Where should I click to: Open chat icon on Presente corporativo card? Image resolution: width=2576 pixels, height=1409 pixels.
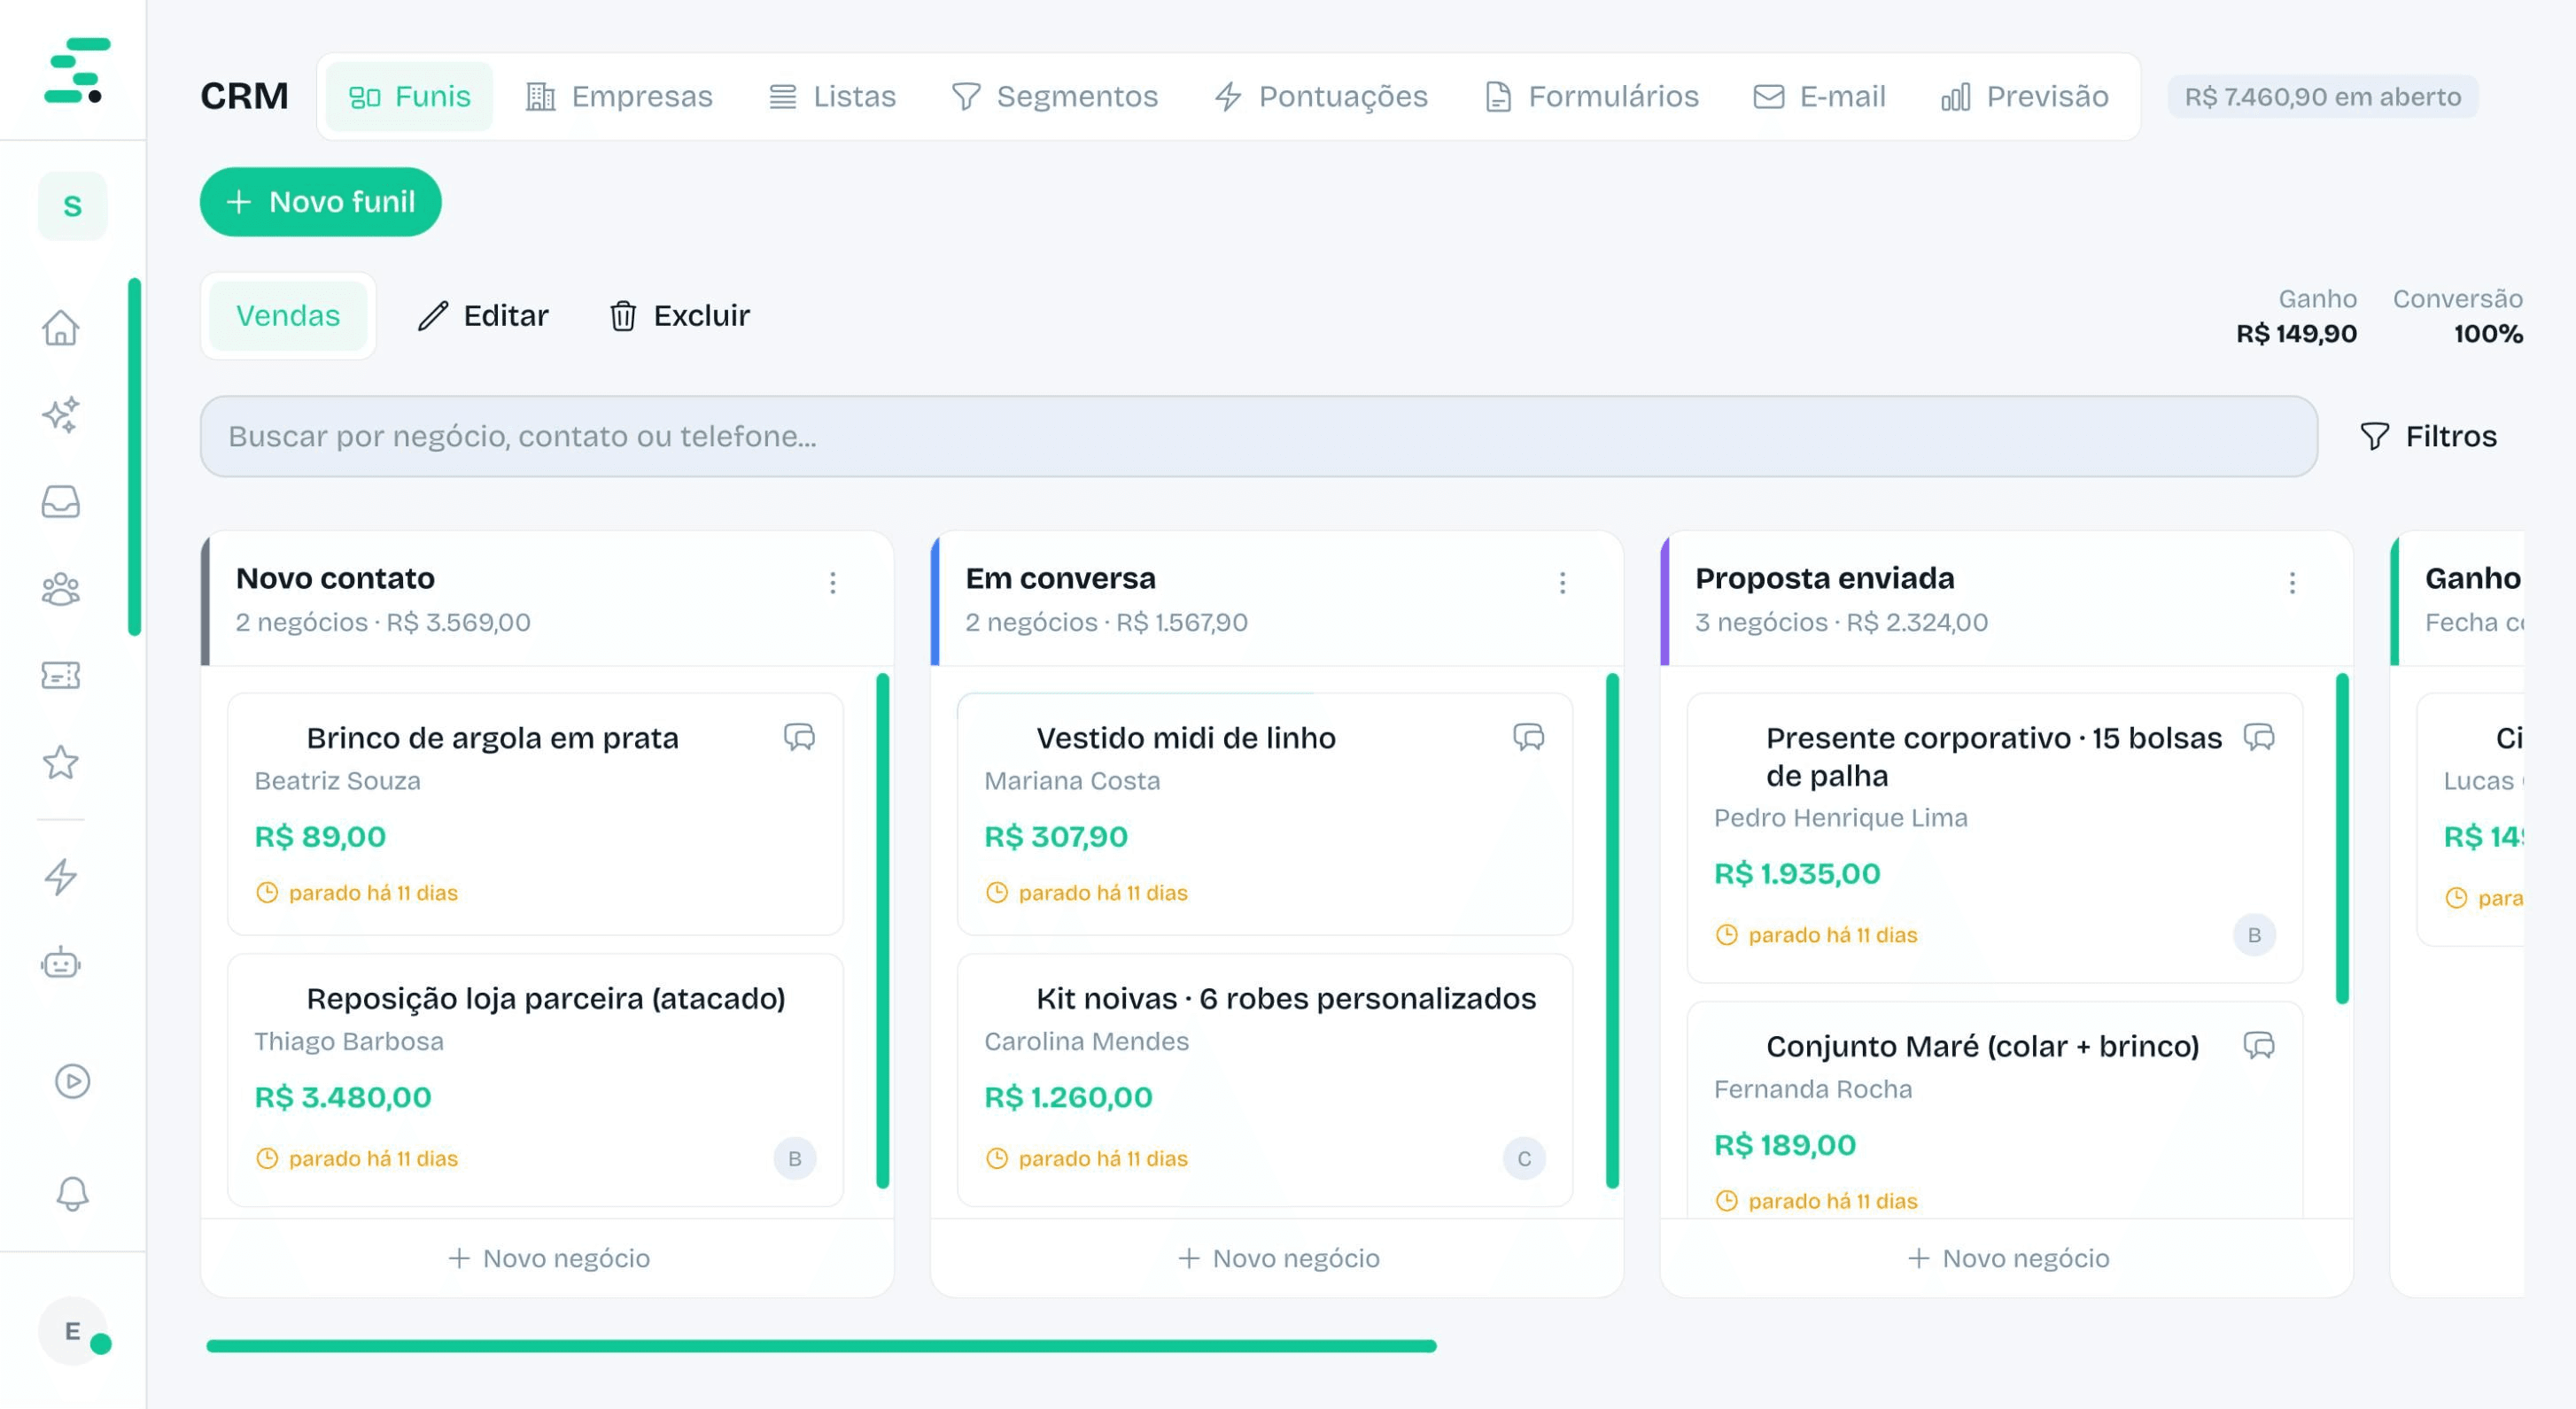tap(2259, 737)
